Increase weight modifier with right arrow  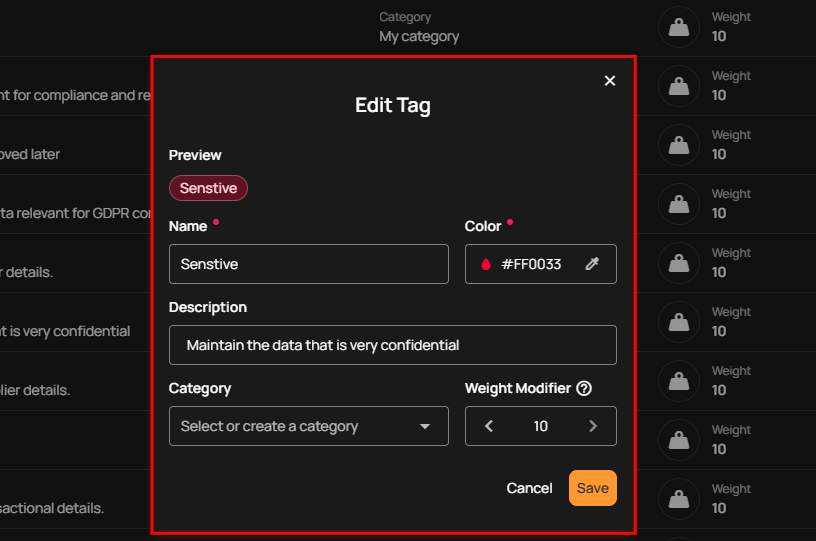click(593, 426)
